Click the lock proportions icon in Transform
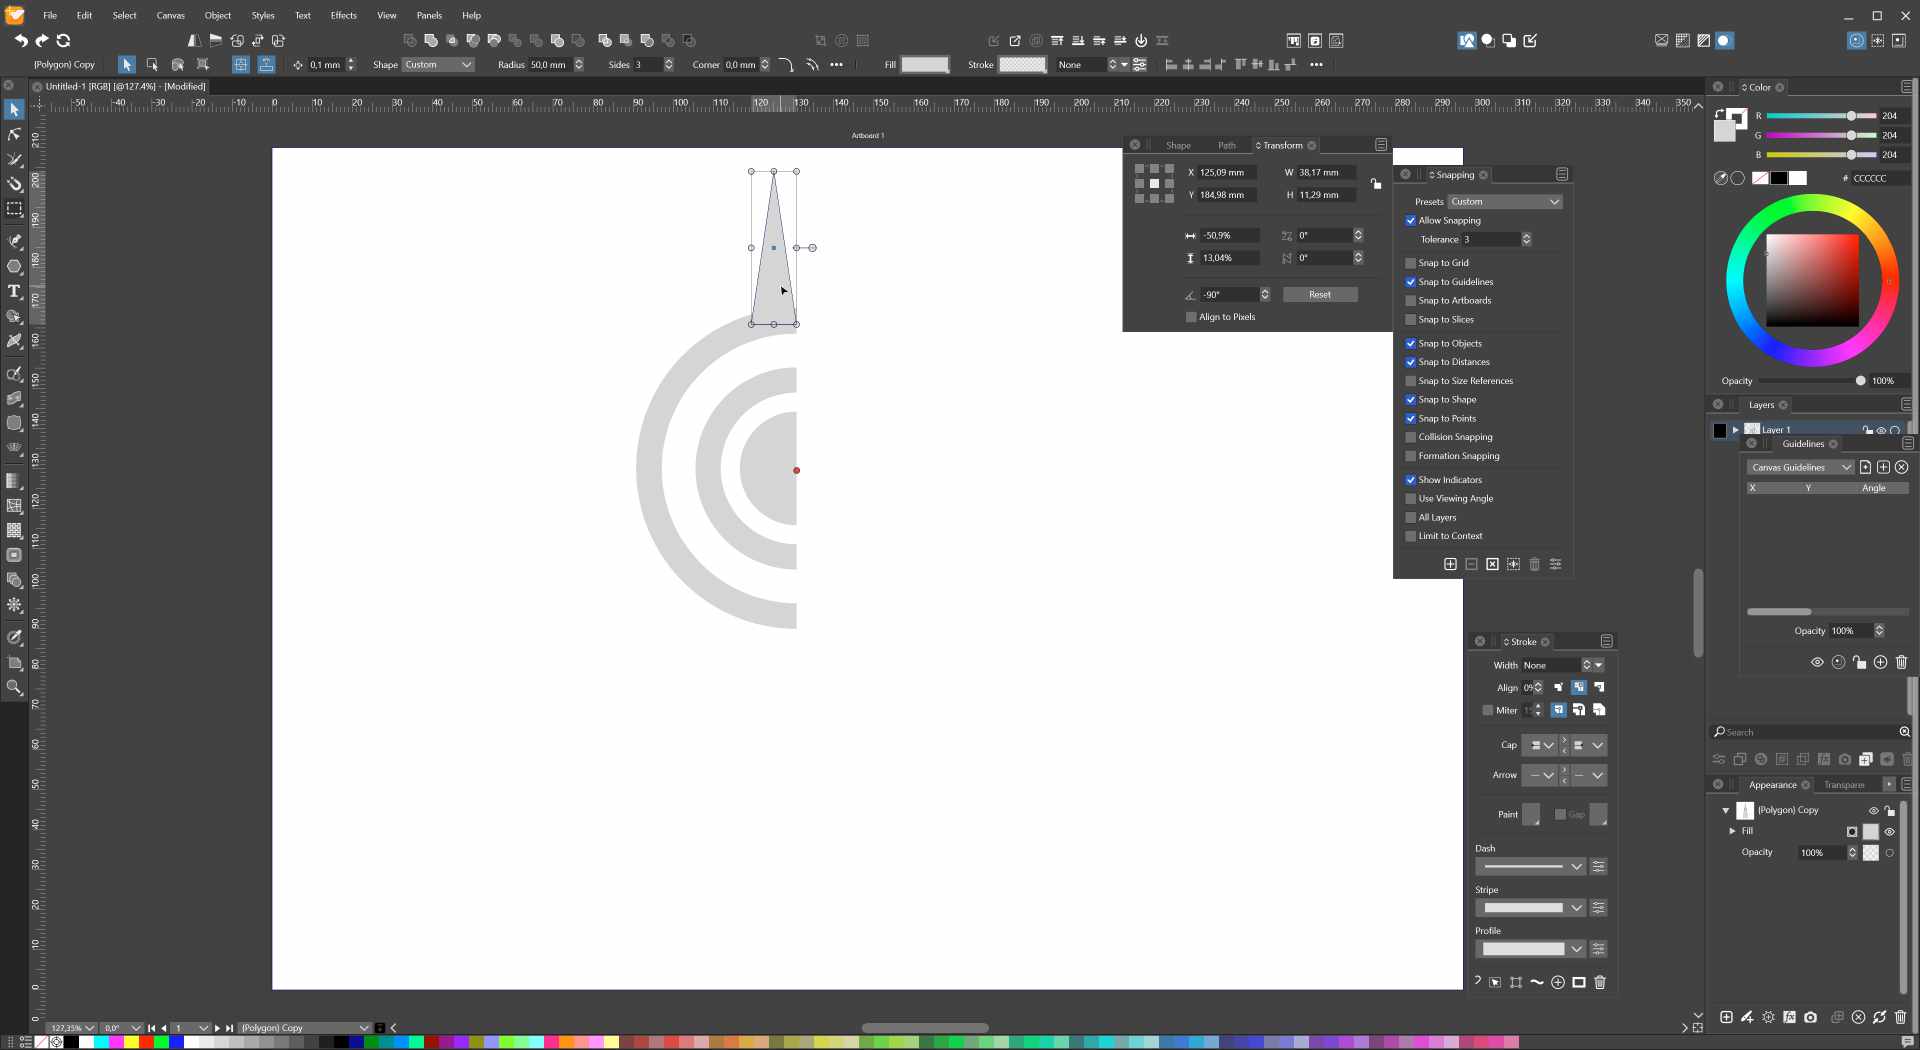 1376,184
